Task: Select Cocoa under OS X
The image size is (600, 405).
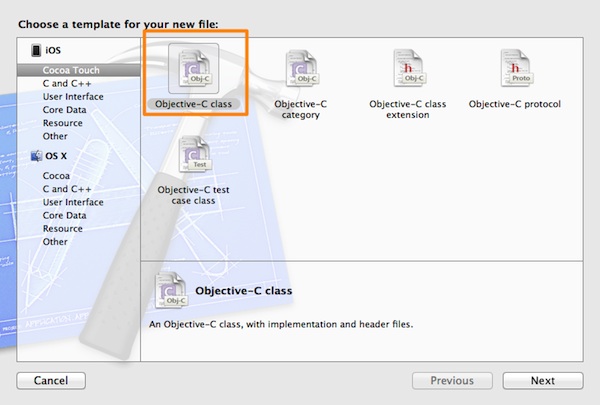Action: [x=57, y=176]
